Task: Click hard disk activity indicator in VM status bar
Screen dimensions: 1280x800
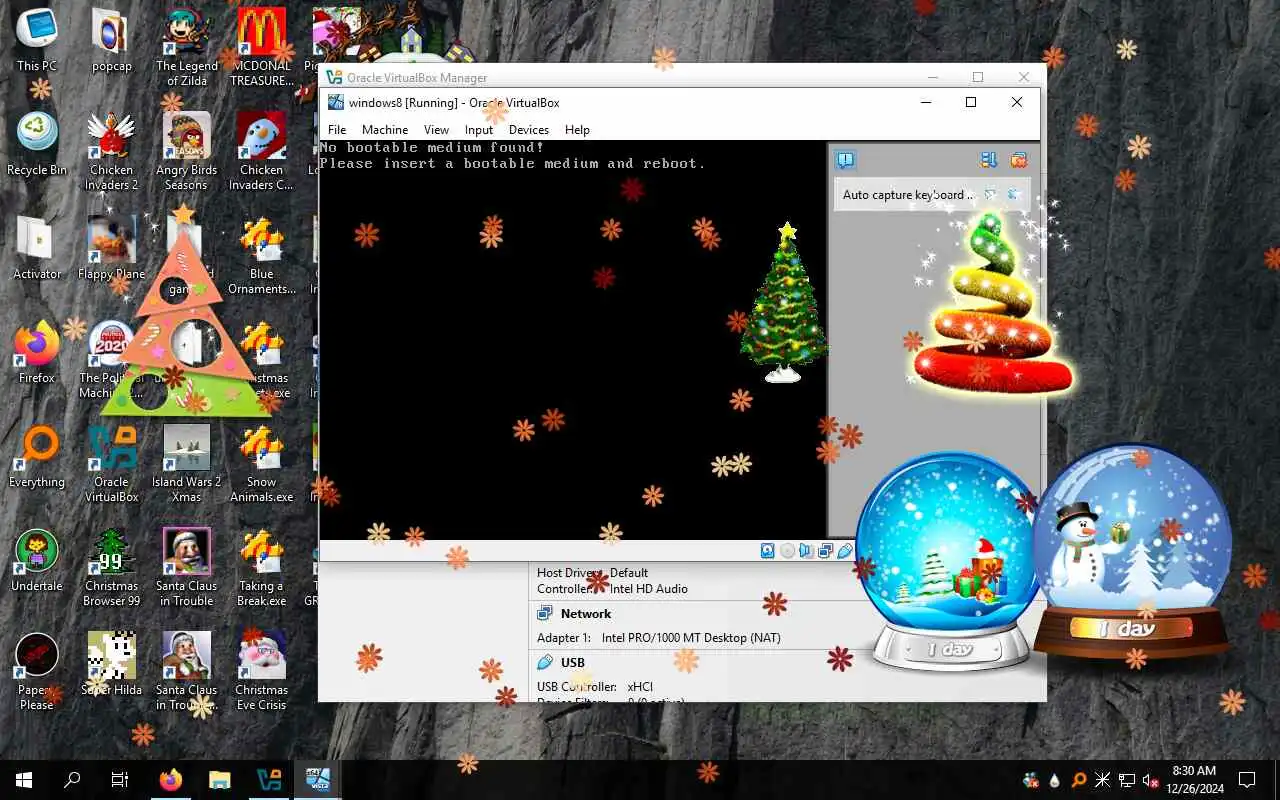Action: pyautogui.click(x=768, y=551)
